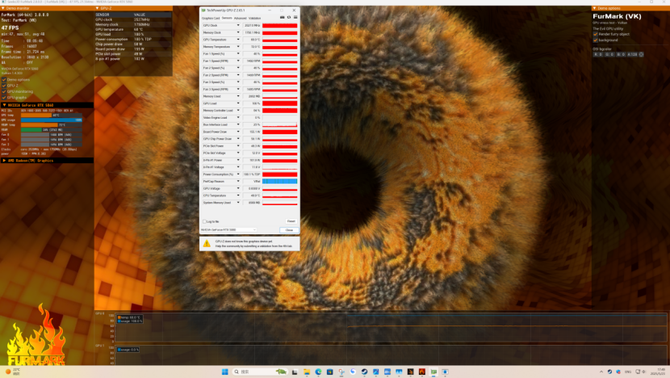Open the GPU selection combo box in GPU-Z
Screen dimensions: 670x378
pyautogui.click(x=229, y=230)
